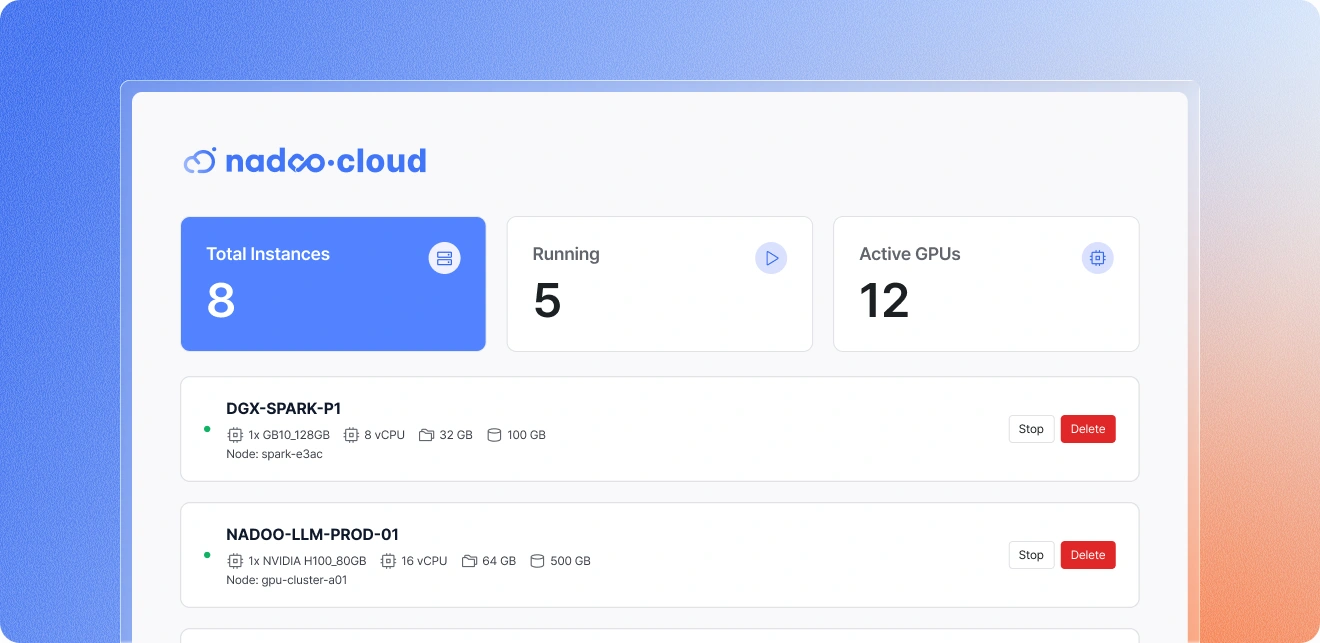
Task: Click the 1x NVIDIA H100_80GB label
Action: point(307,561)
